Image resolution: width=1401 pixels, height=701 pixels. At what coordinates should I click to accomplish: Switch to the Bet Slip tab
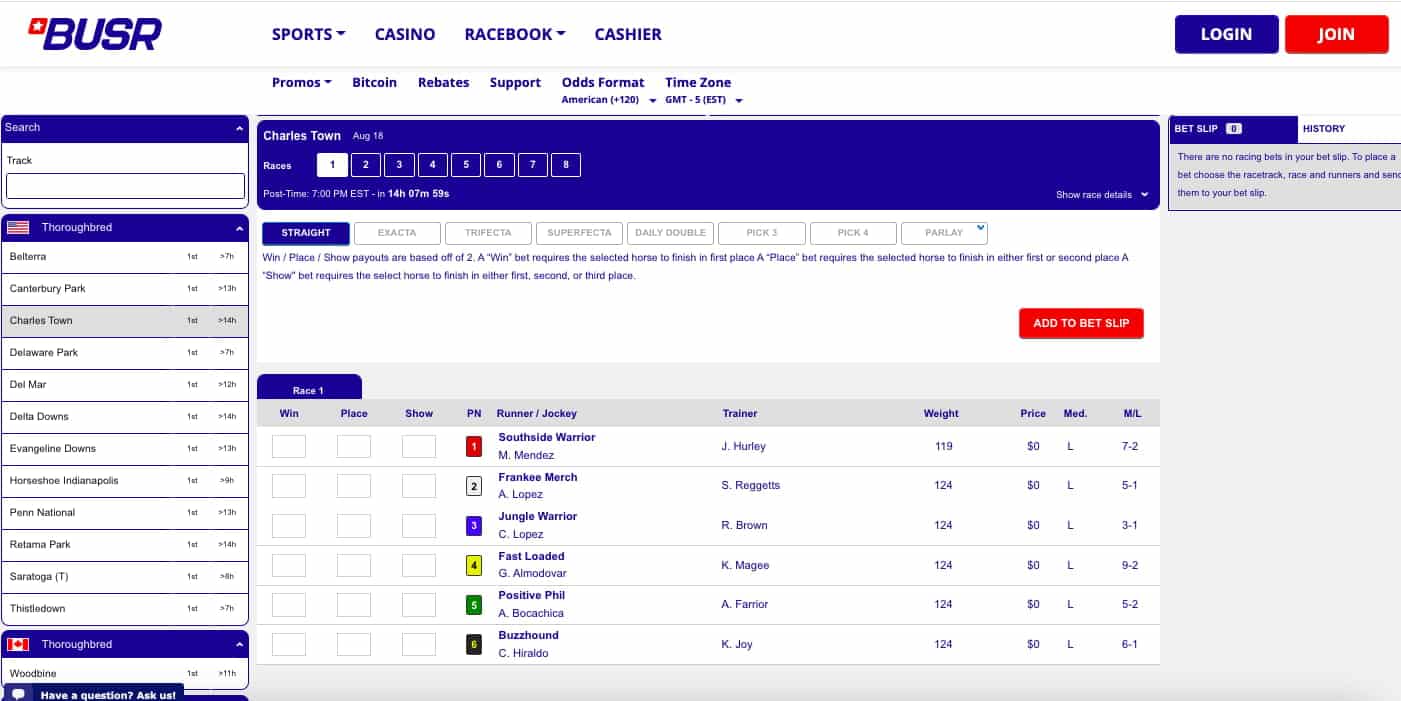(x=1233, y=129)
